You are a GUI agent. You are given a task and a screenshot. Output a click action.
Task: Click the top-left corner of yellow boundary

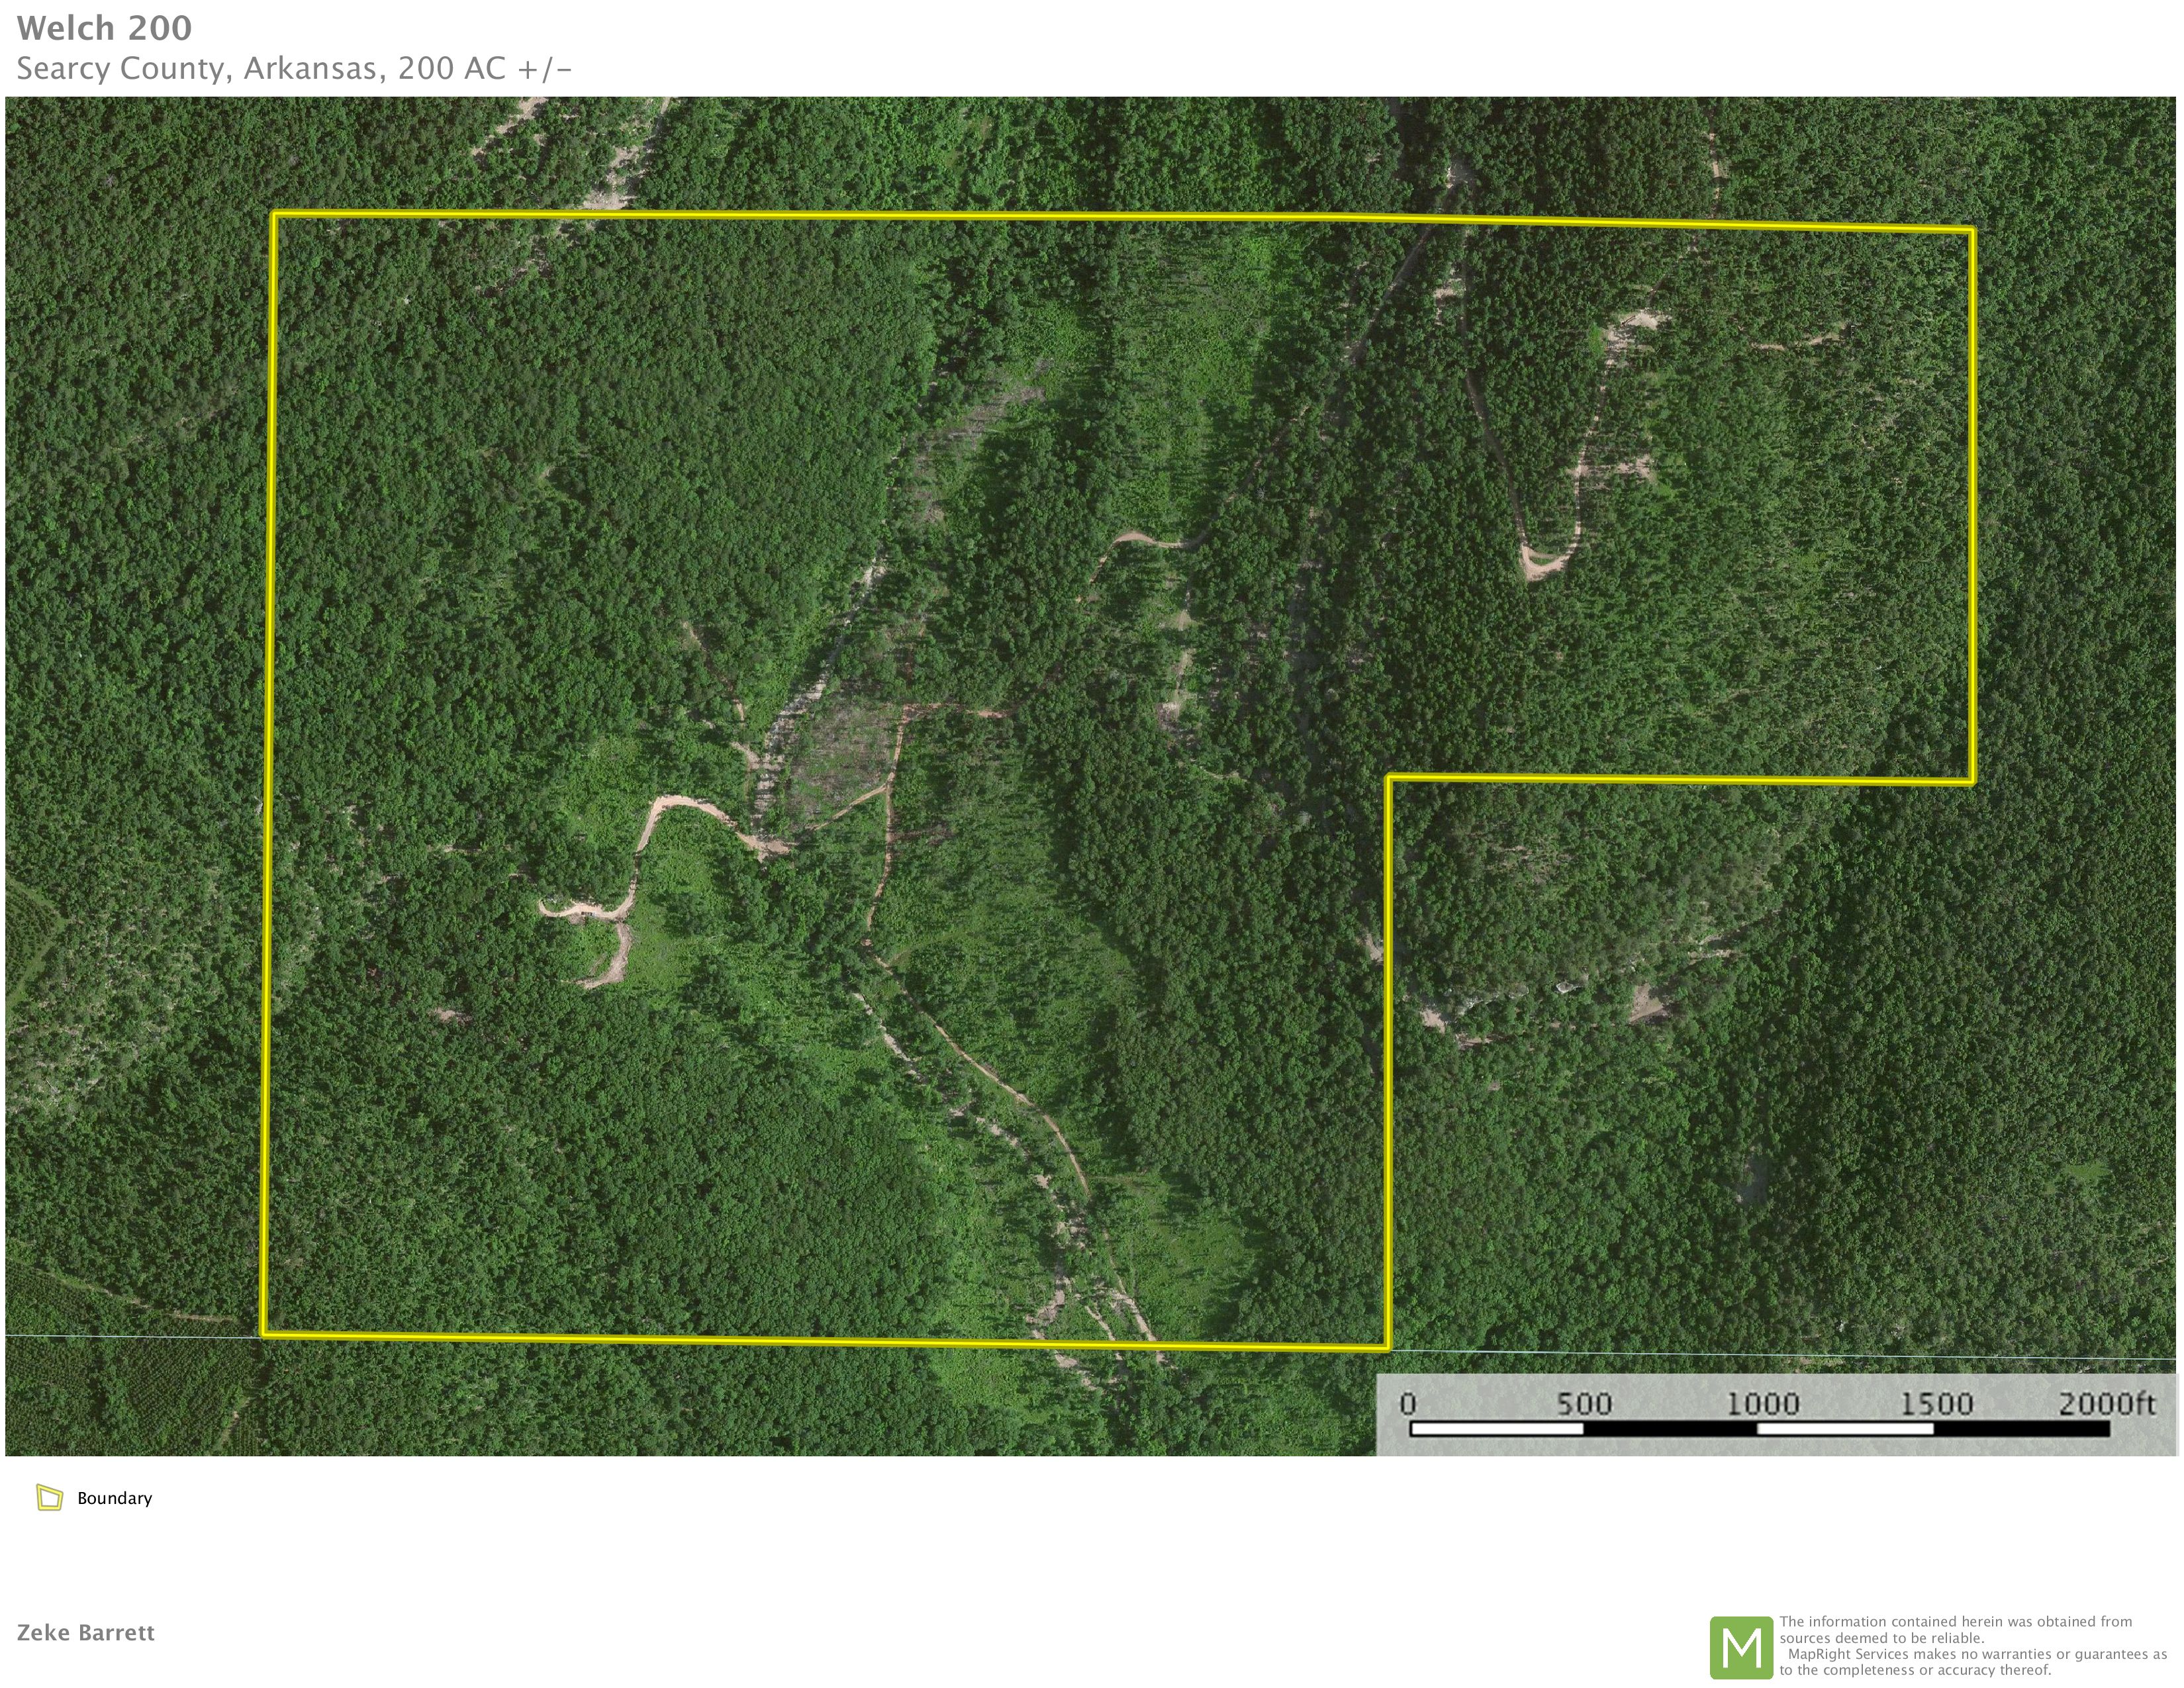275,214
